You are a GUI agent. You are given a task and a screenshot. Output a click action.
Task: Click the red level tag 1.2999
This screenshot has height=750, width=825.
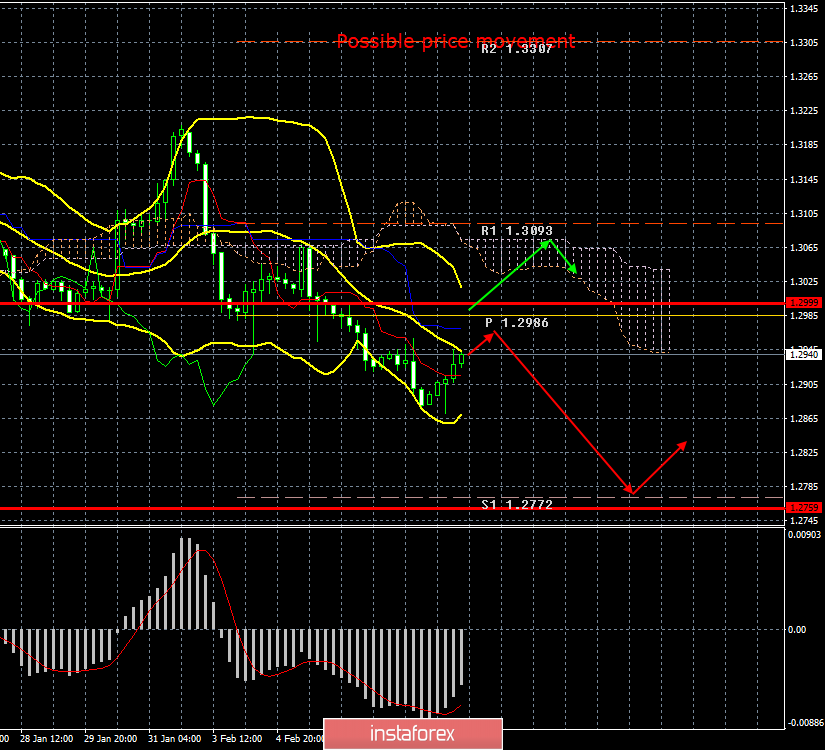click(804, 302)
